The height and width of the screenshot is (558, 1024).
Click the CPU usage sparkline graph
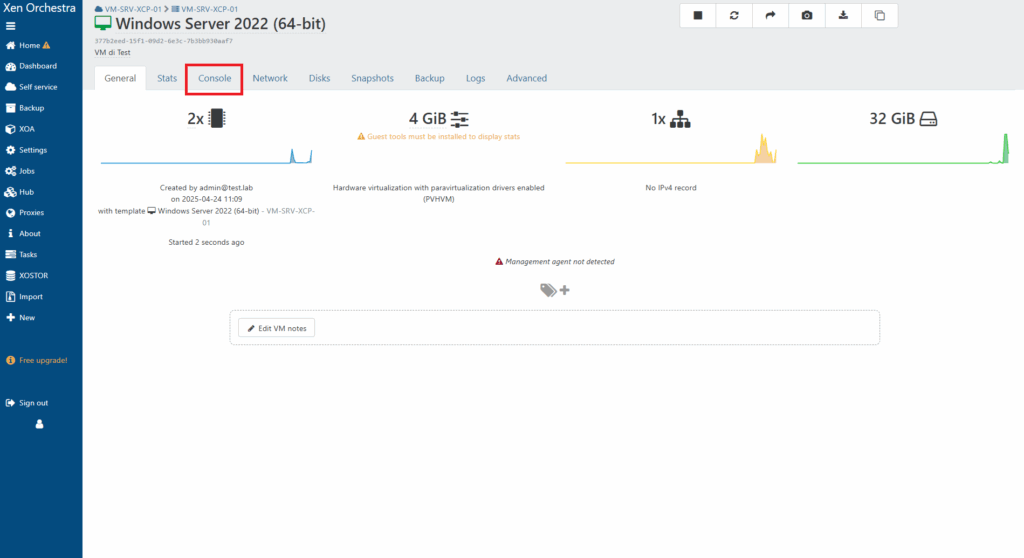206,156
